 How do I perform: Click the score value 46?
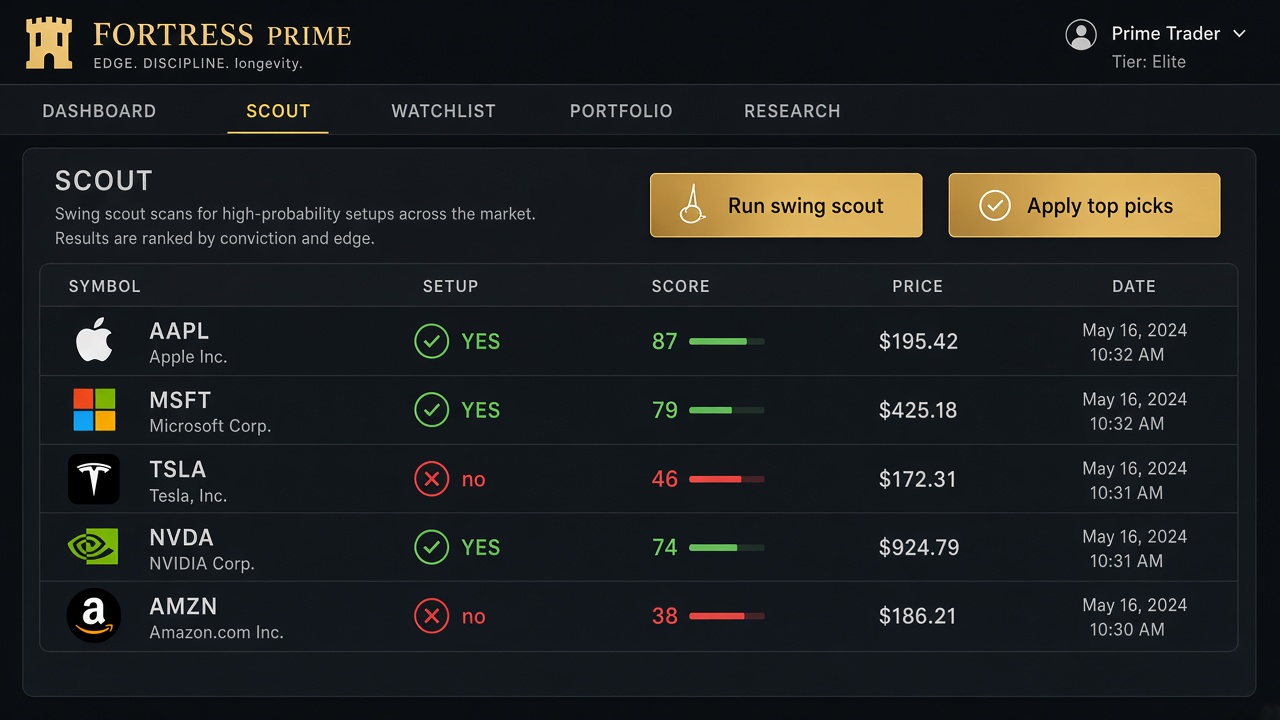[665, 479]
